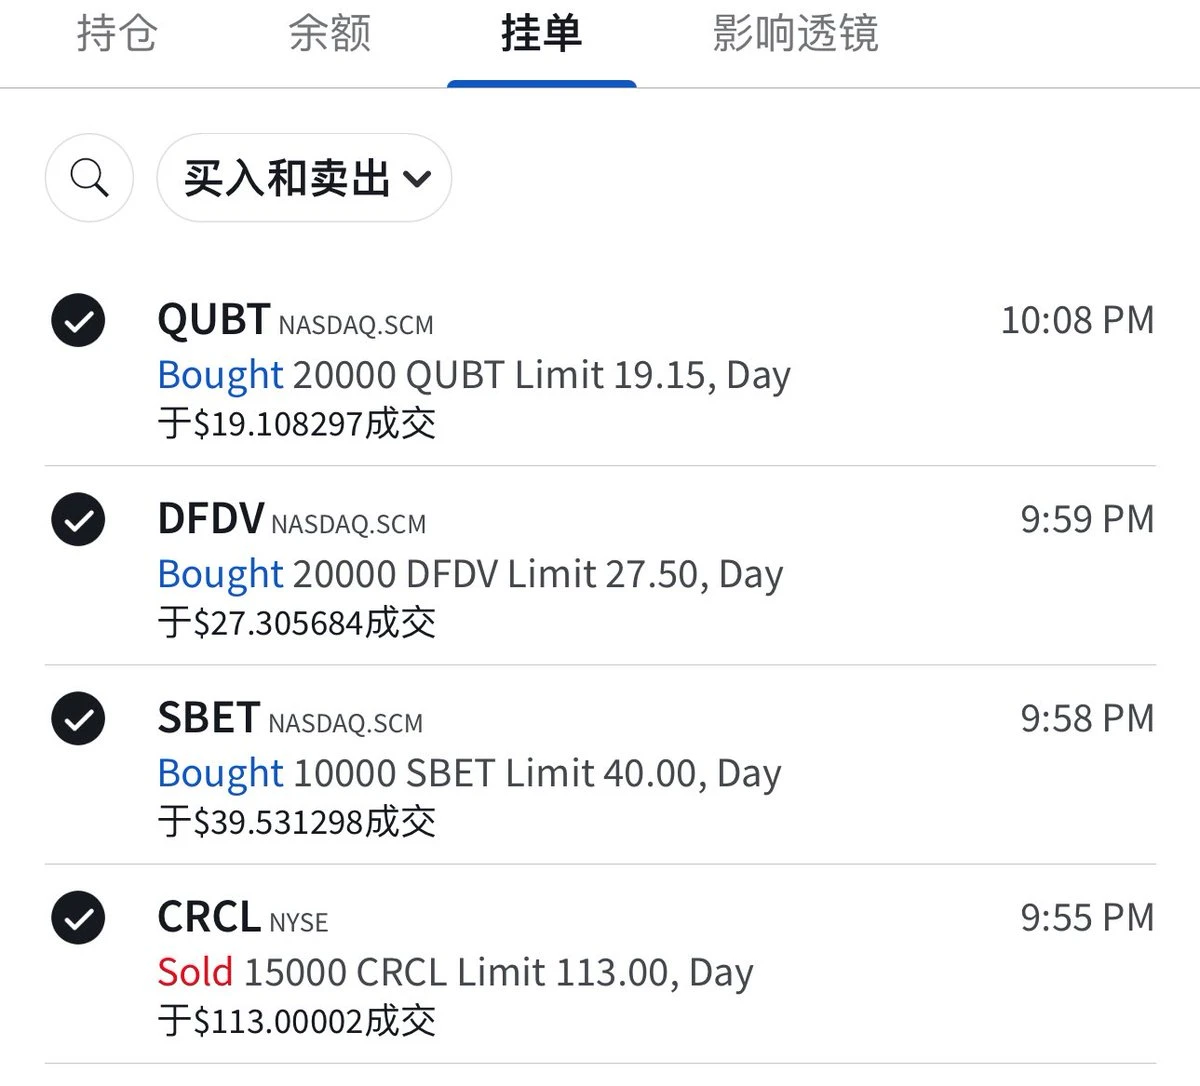Click the filled checkmark icon beside SBET

coord(78,718)
